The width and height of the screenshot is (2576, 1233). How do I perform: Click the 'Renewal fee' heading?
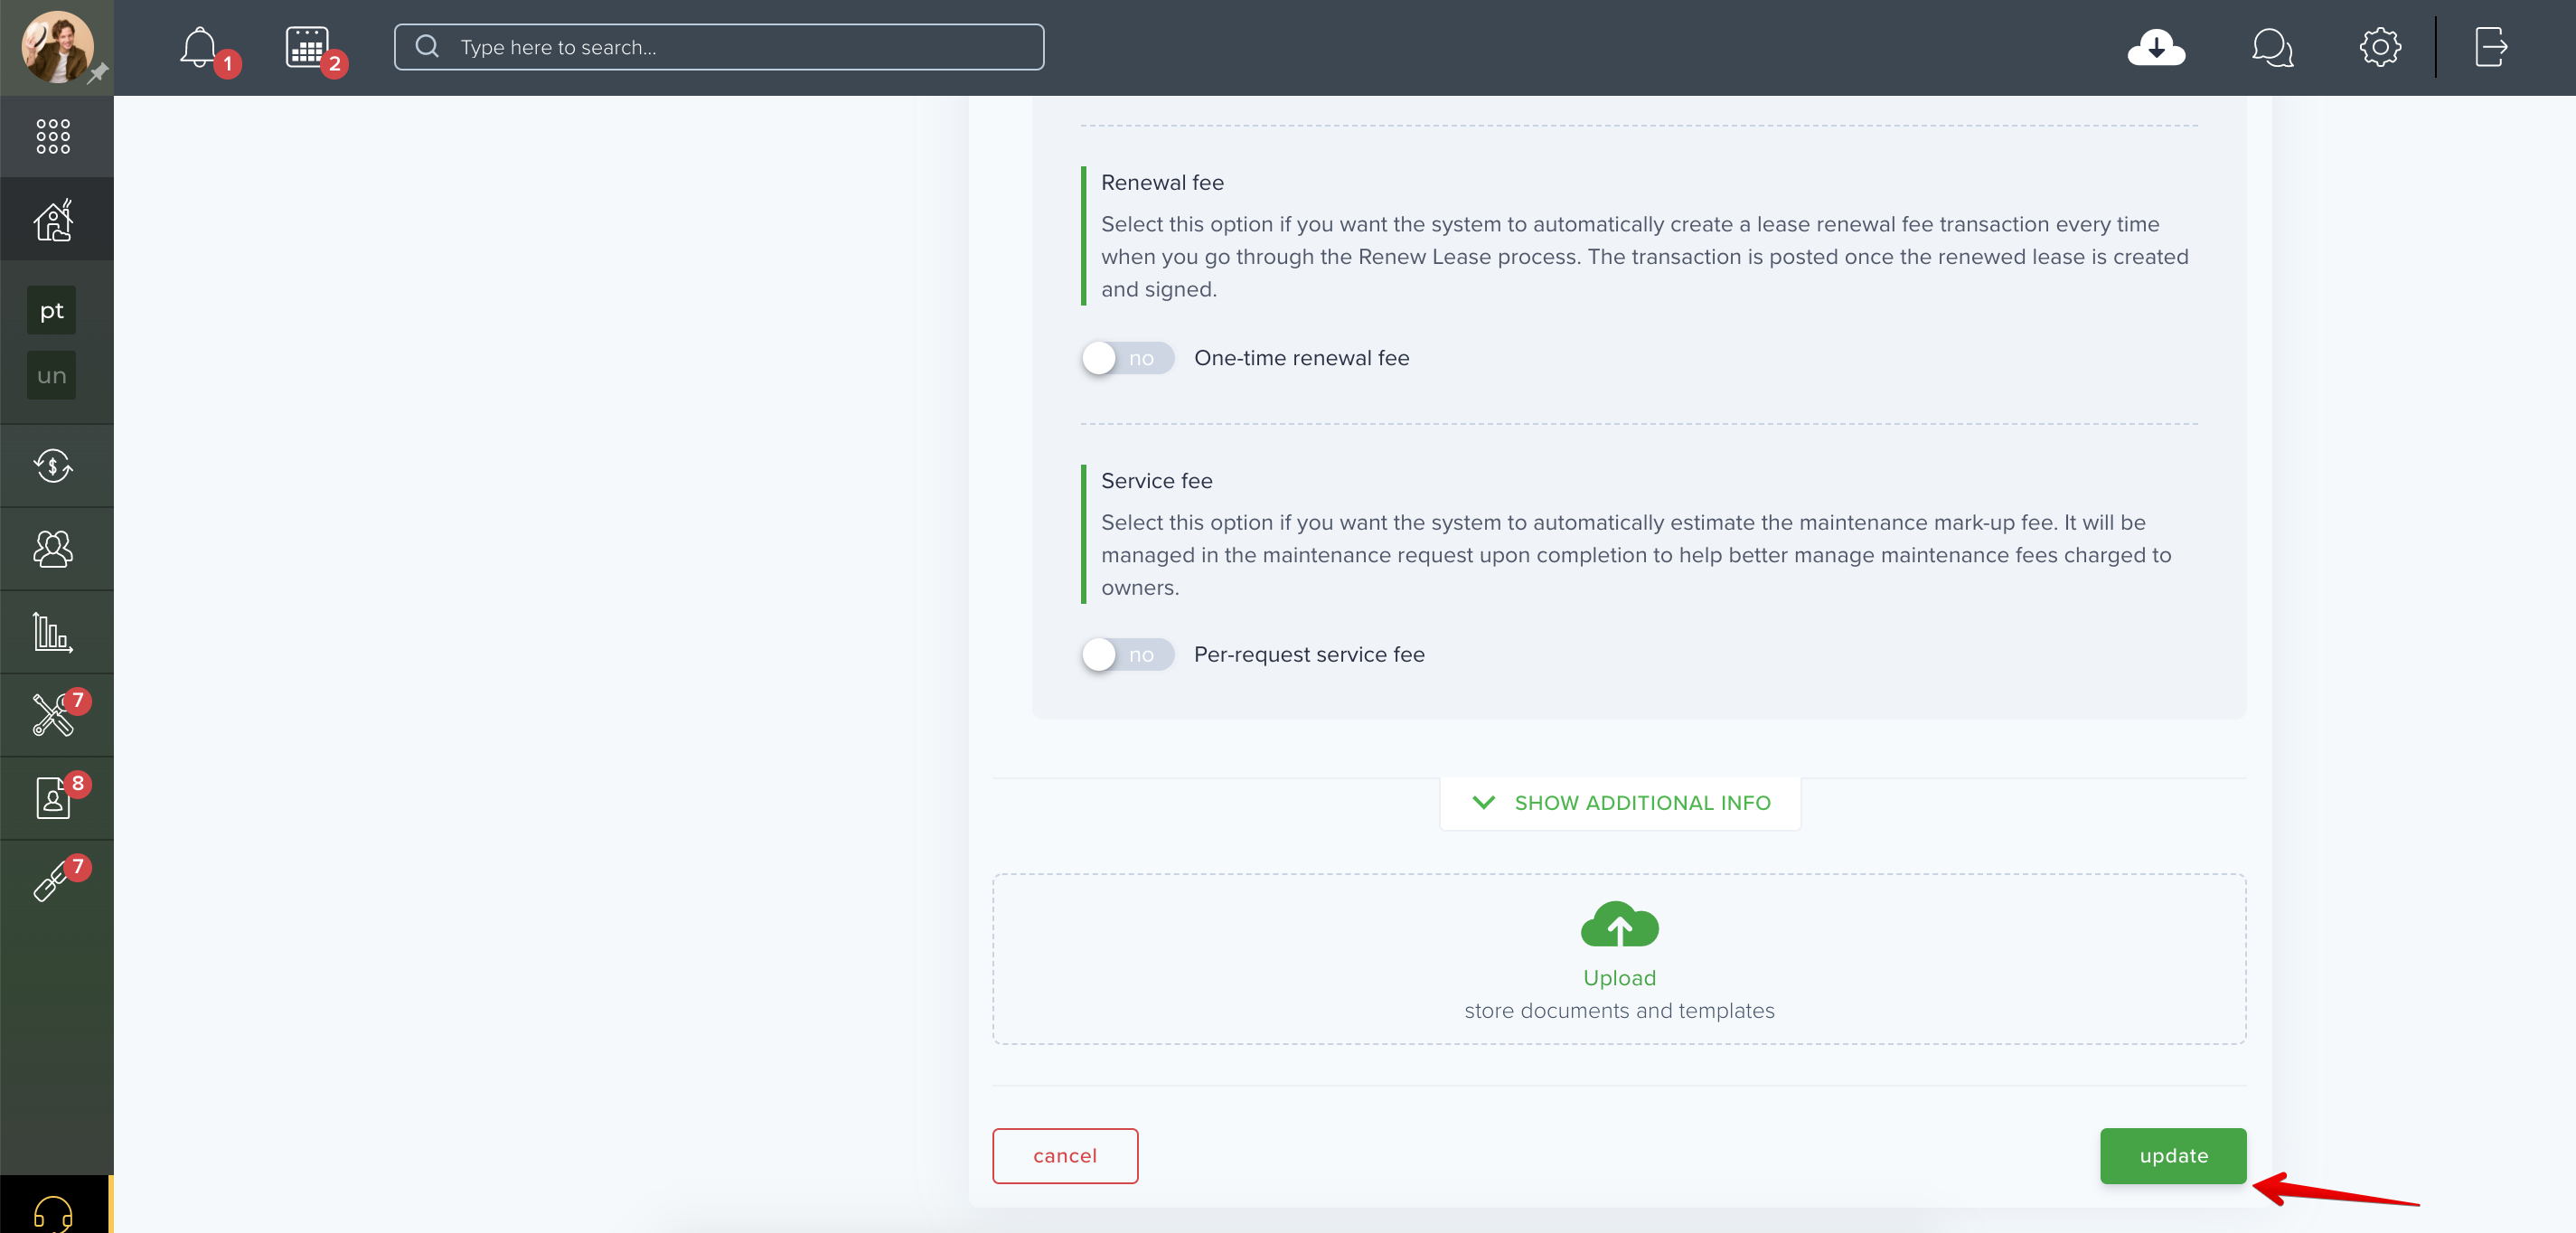click(1162, 183)
